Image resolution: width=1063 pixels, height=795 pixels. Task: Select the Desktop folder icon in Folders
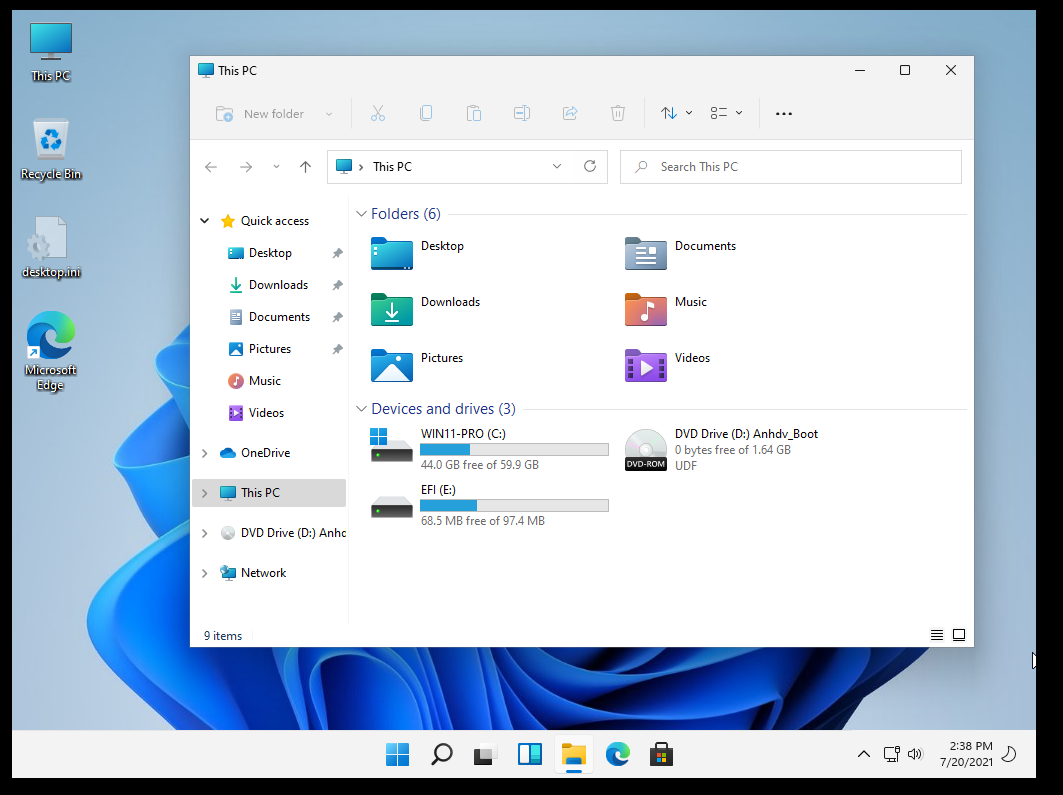[392, 253]
